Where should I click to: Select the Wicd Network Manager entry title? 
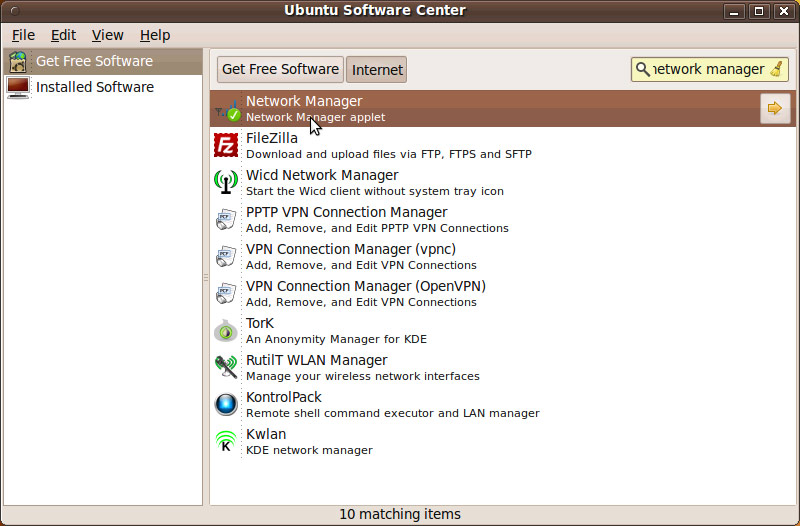coord(322,175)
